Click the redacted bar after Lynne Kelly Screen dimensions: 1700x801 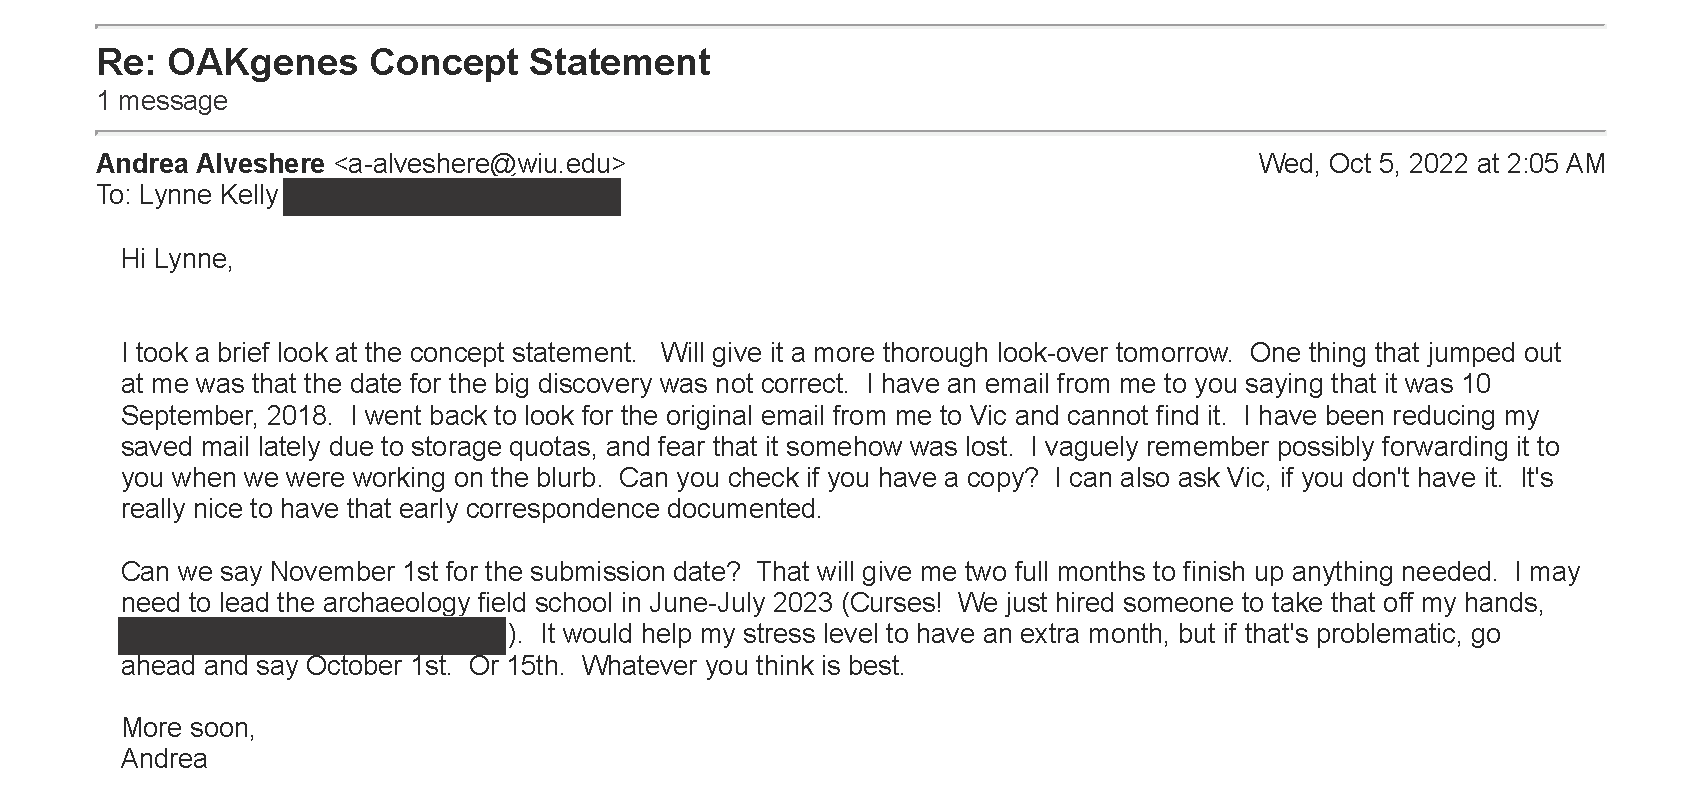click(452, 197)
